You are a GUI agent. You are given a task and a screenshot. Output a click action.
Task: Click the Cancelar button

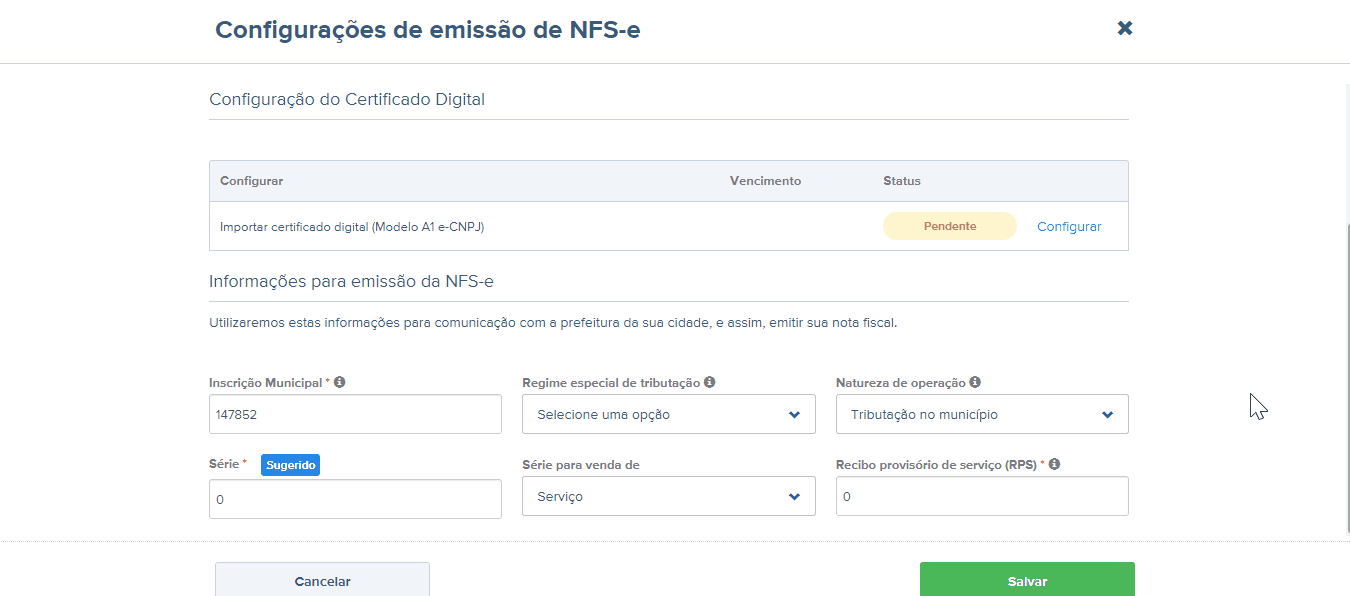(322, 580)
